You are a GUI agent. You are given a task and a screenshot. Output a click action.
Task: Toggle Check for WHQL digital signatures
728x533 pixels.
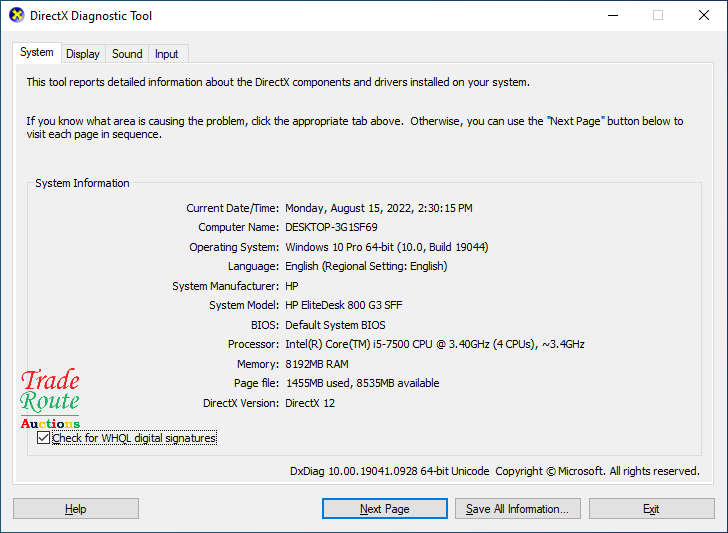pos(43,438)
